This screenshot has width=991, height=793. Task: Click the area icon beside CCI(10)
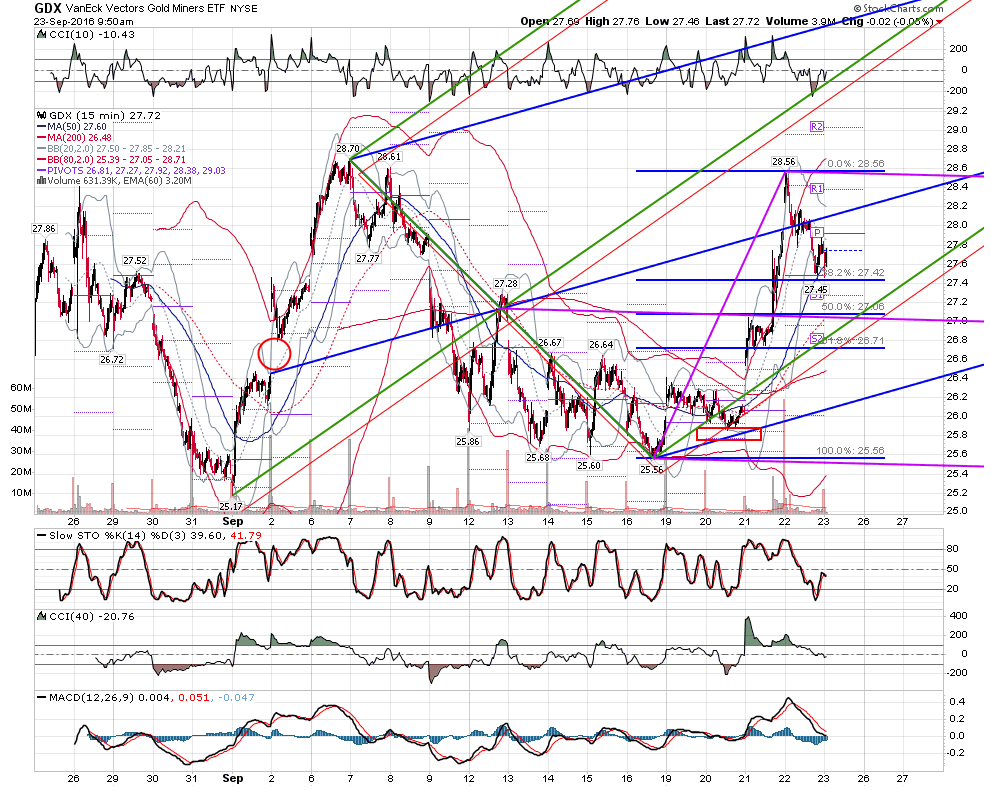pos(42,34)
